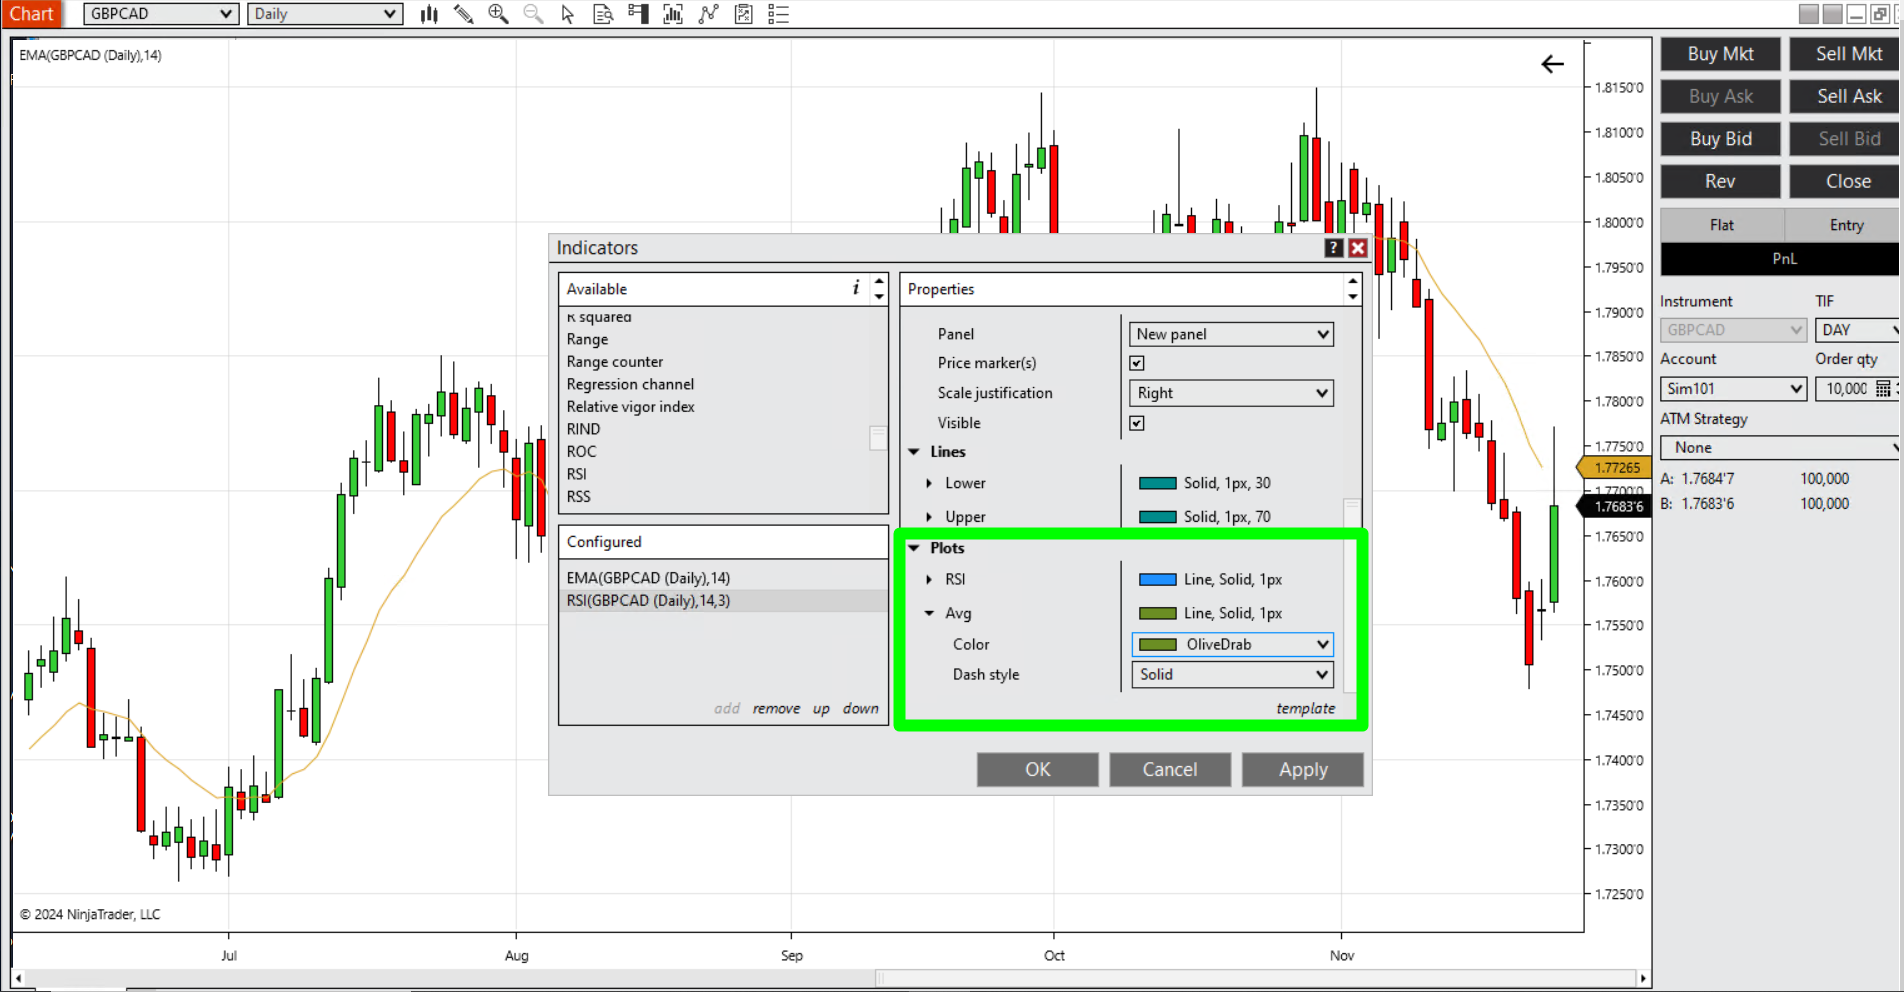Open the Scale justification dropdown
Viewport: 1904px width, 992px height.
1231,393
